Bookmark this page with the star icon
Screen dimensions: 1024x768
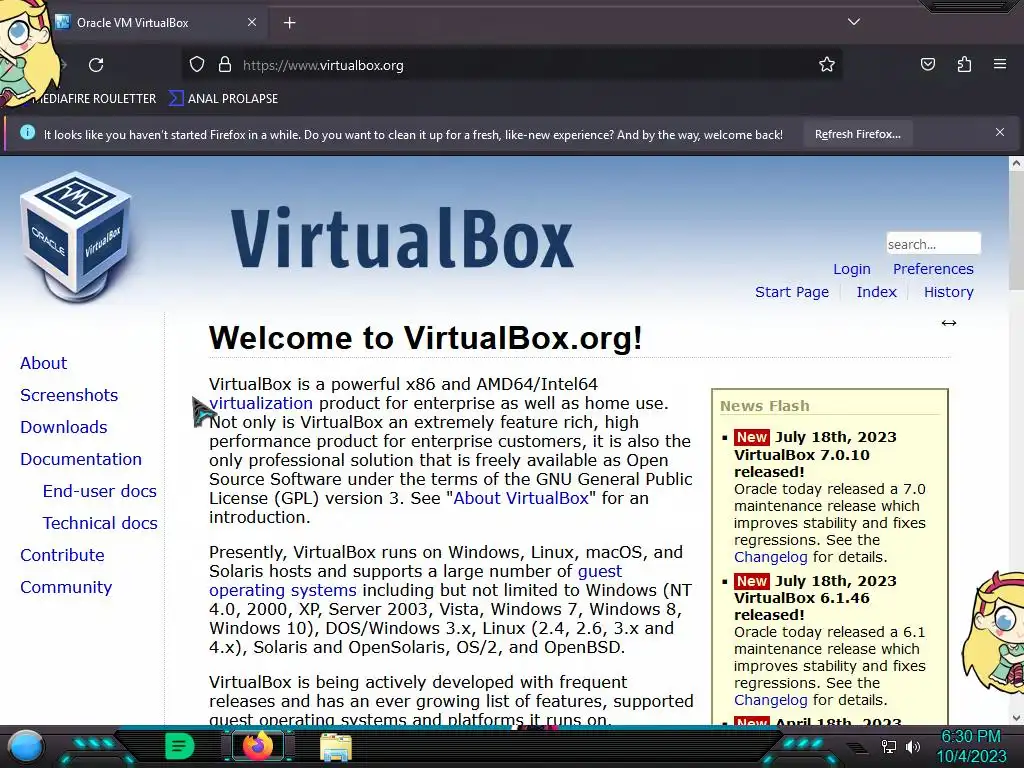pyautogui.click(x=827, y=65)
